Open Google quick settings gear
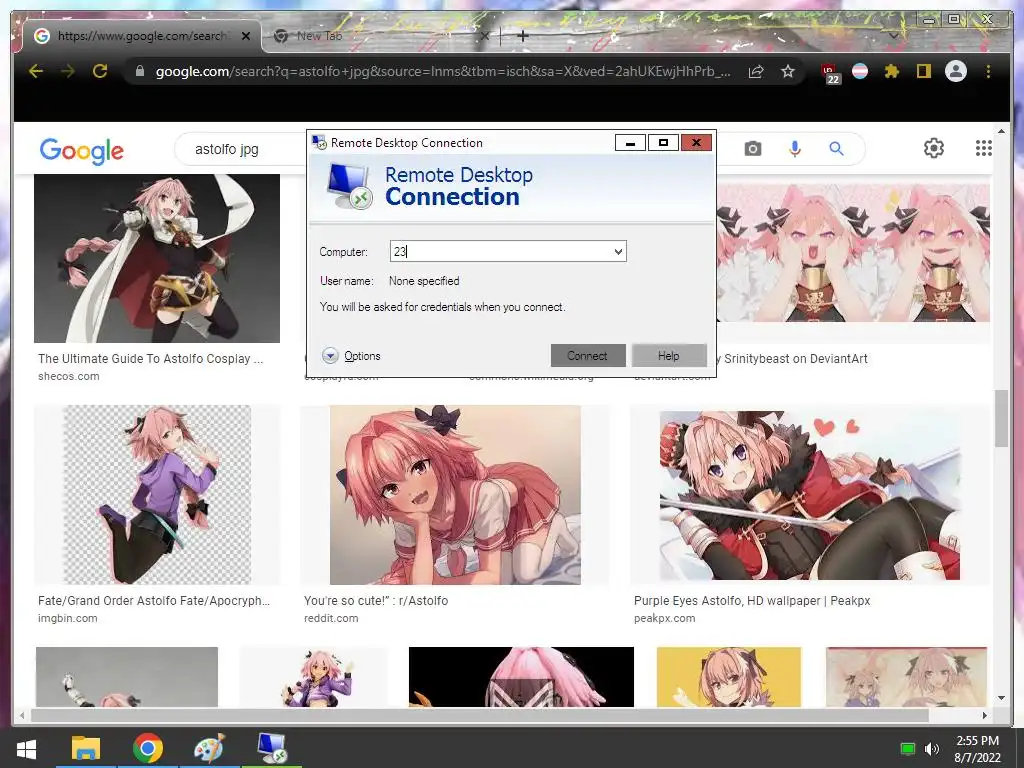 (x=933, y=148)
